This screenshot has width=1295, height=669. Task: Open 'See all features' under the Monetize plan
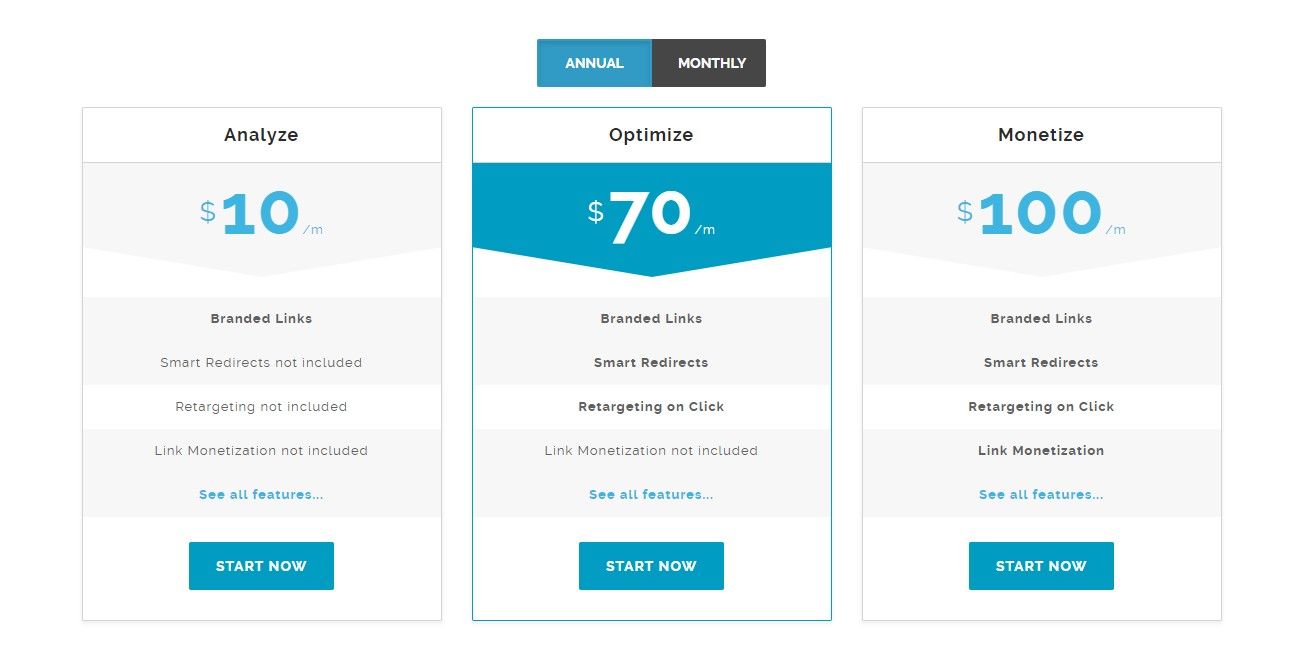(x=1041, y=494)
